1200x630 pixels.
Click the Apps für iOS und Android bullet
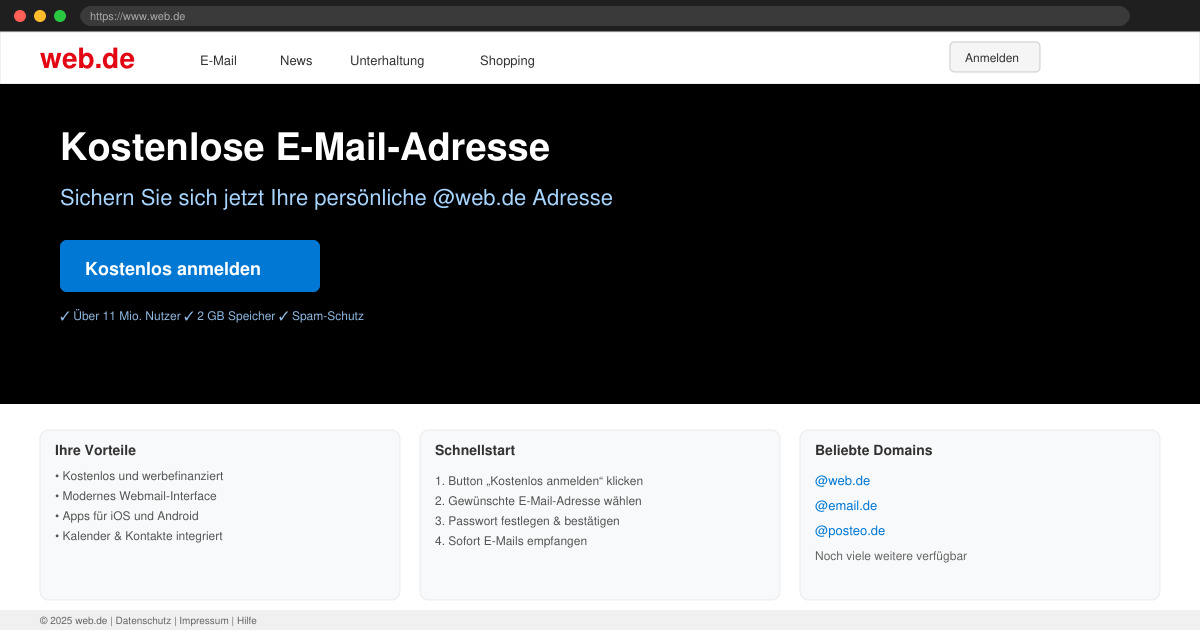(127, 516)
